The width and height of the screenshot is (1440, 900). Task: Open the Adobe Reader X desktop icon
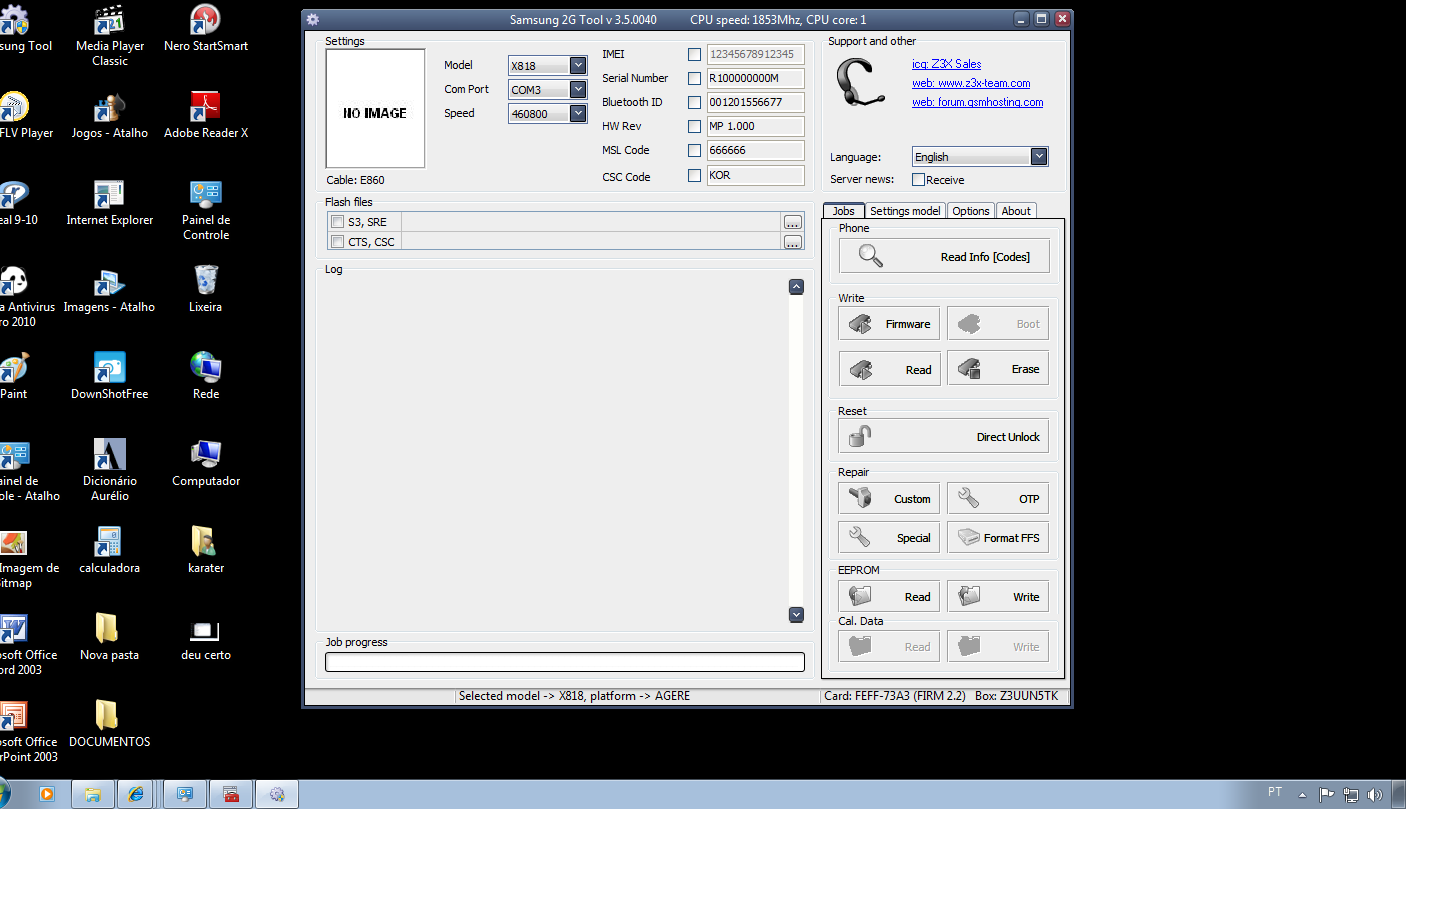click(206, 115)
